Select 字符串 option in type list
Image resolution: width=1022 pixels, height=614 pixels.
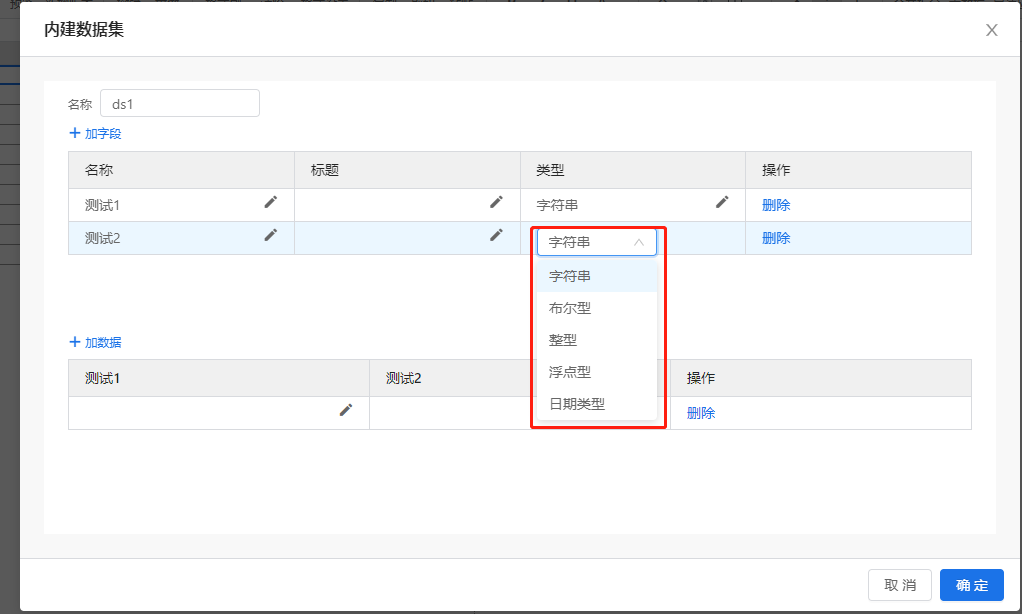[x=596, y=276]
